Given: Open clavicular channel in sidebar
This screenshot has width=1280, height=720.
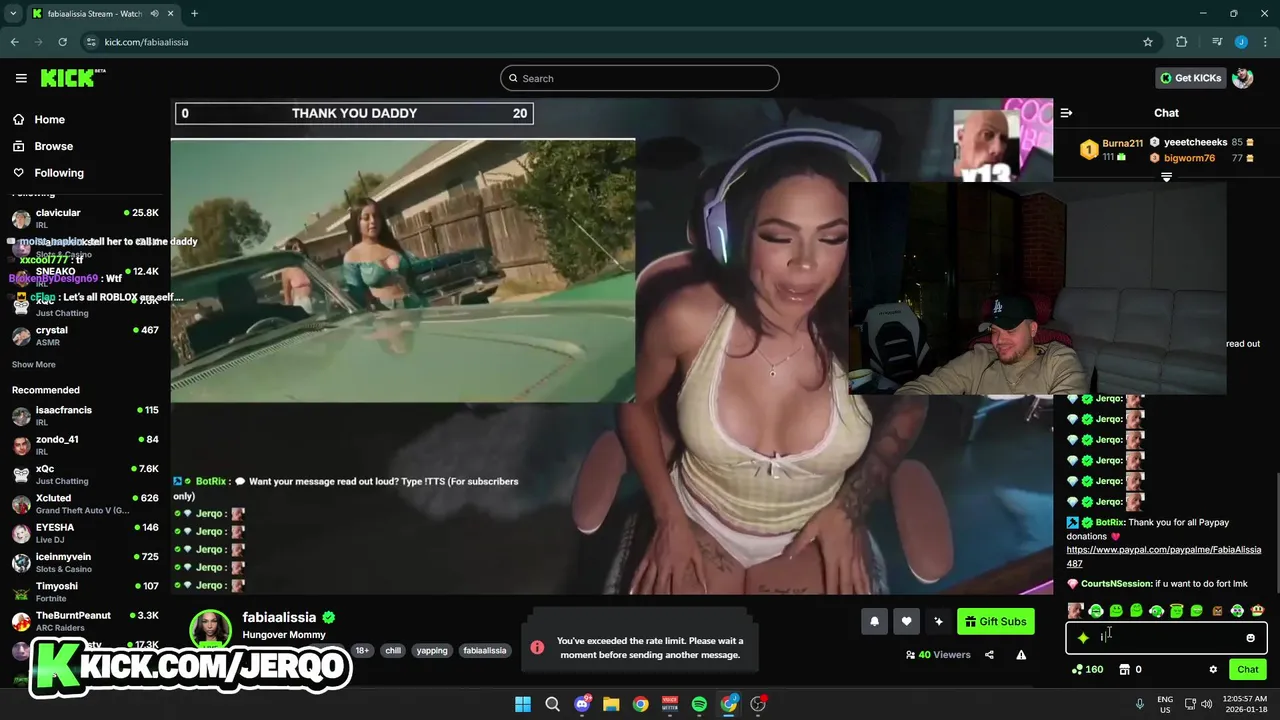Looking at the screenshot, I should coord(85,218).
